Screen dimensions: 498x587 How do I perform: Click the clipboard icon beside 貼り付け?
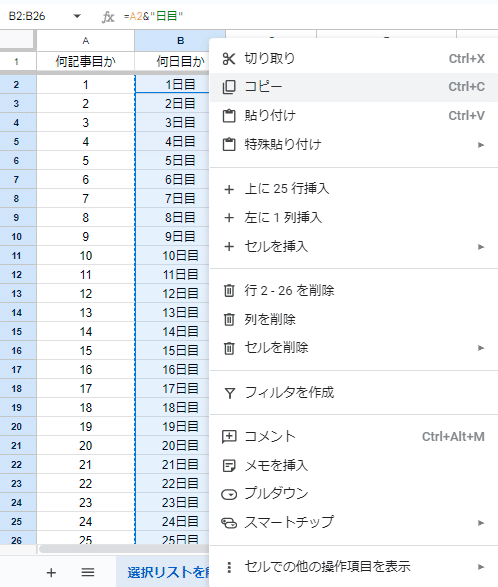pyautogui.click(x=229, y=116)
